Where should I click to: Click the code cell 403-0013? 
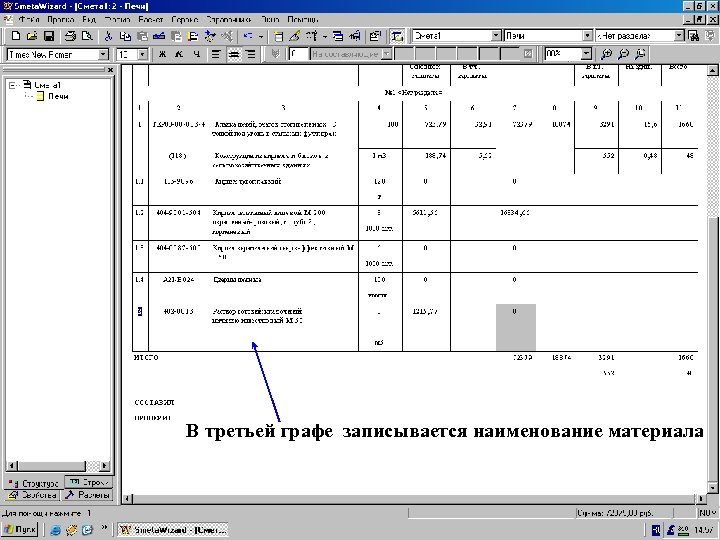coord(178,311)
